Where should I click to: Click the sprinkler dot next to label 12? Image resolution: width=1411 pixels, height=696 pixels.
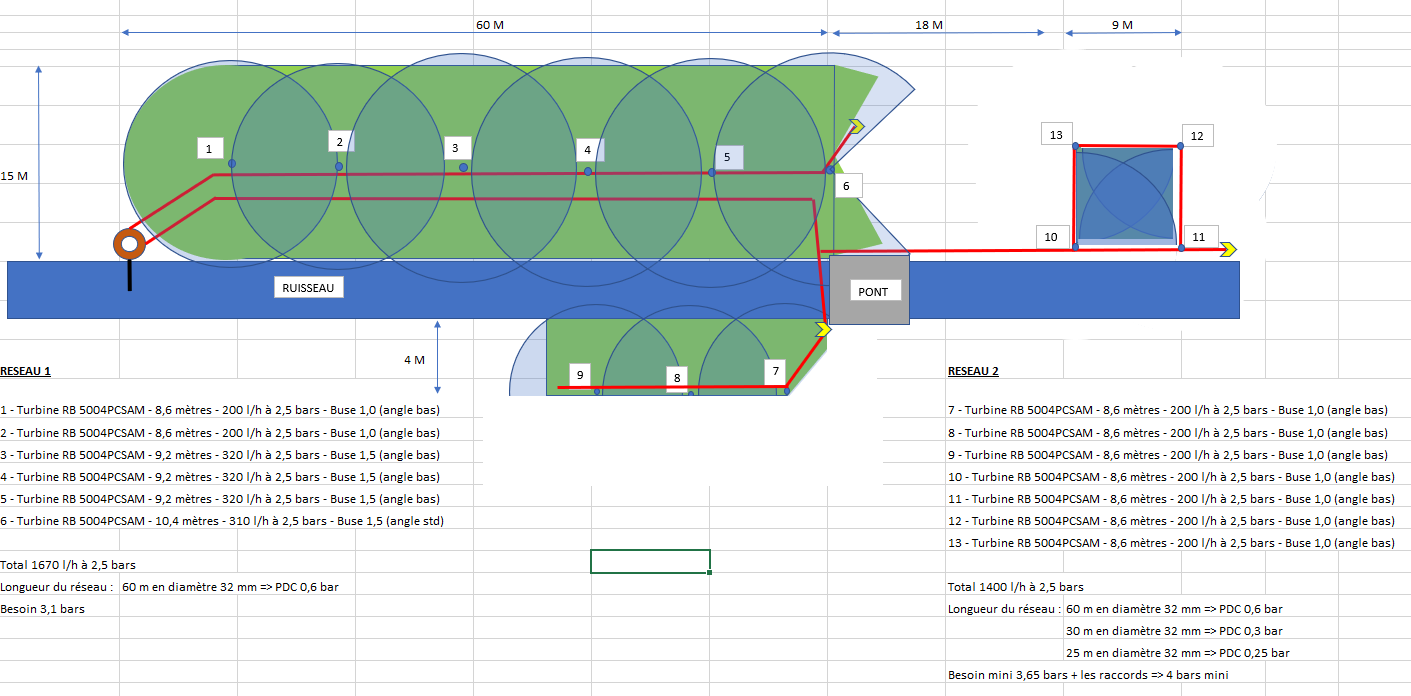point(1180,146)
